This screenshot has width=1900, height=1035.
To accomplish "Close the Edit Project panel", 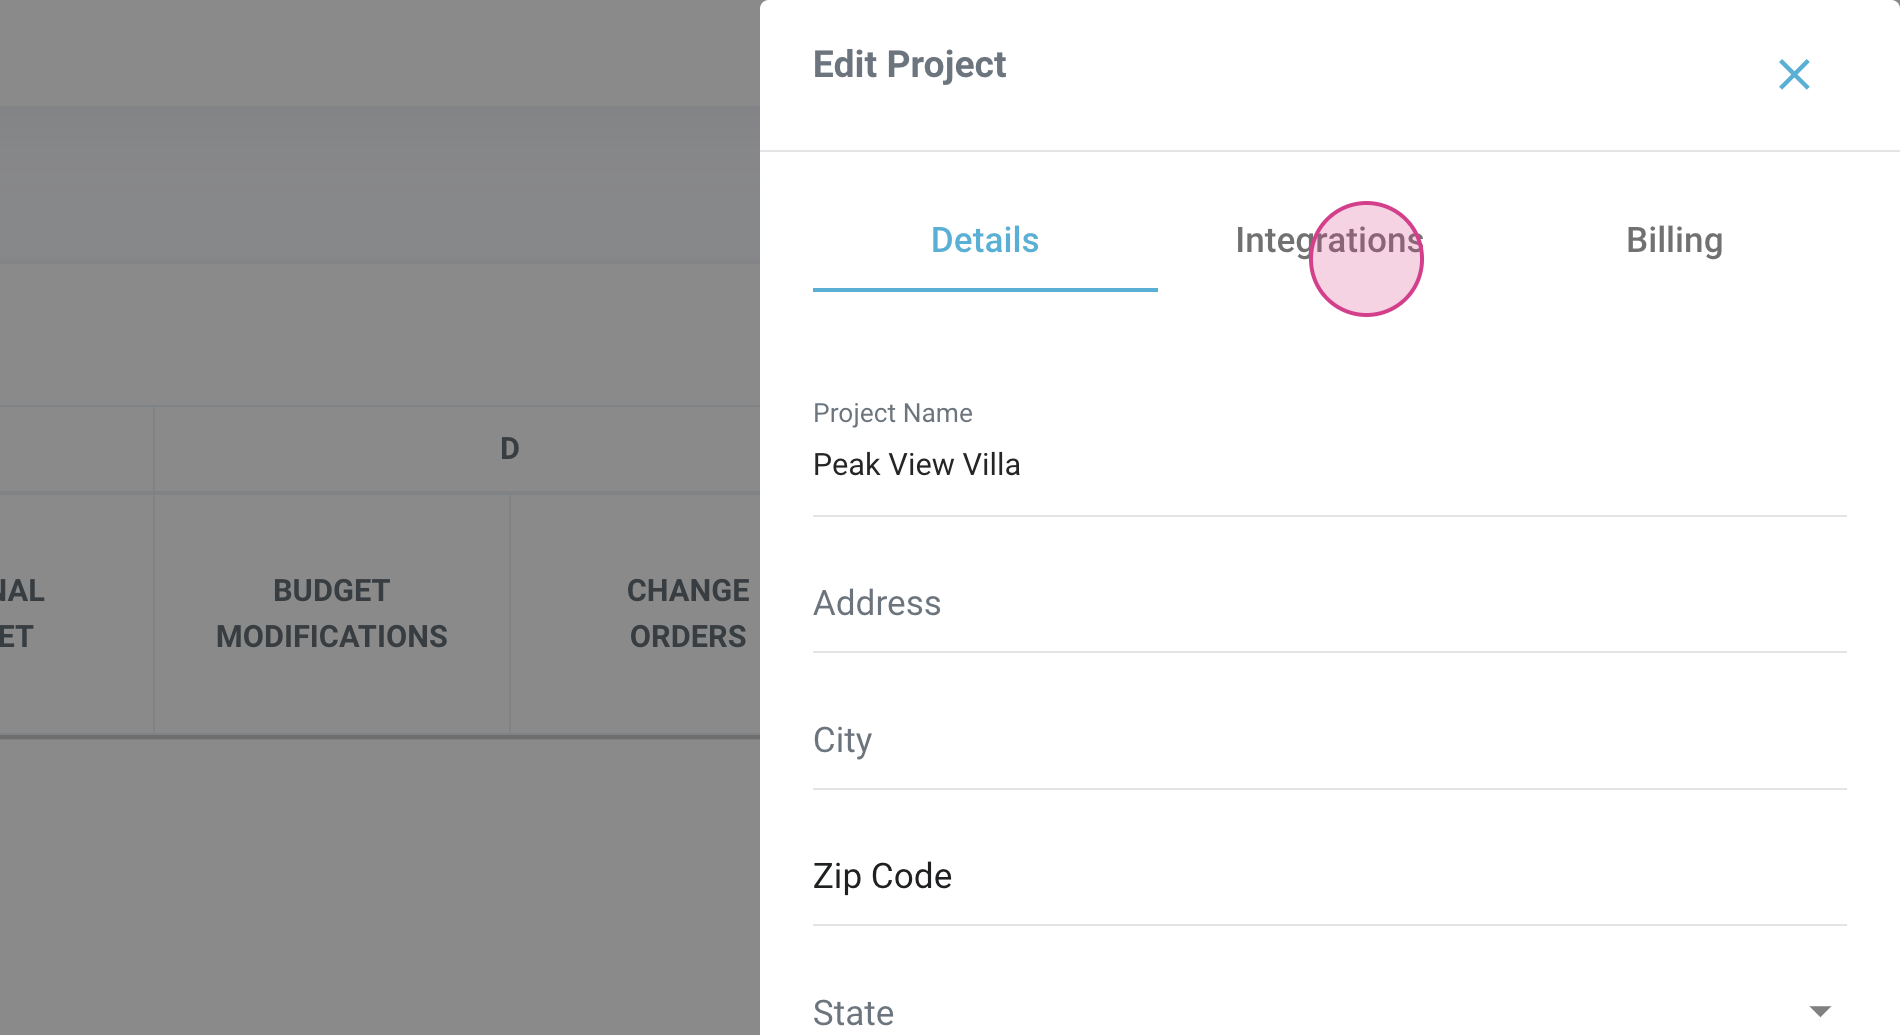I will (1794, 75).
